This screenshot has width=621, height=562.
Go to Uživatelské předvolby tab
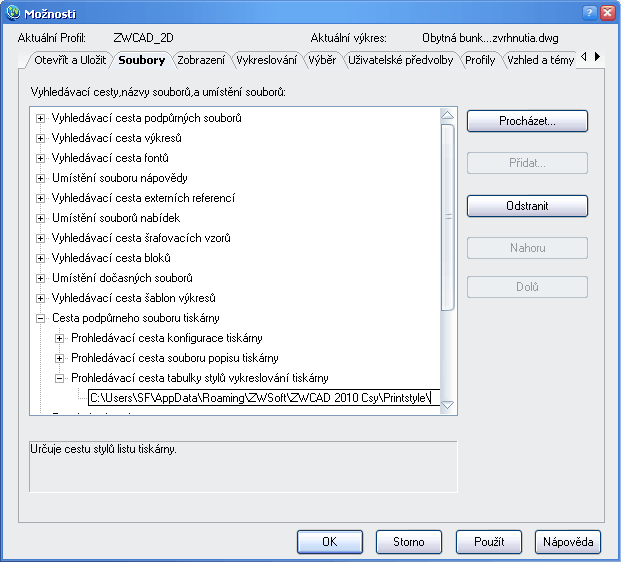coord(400,60)
